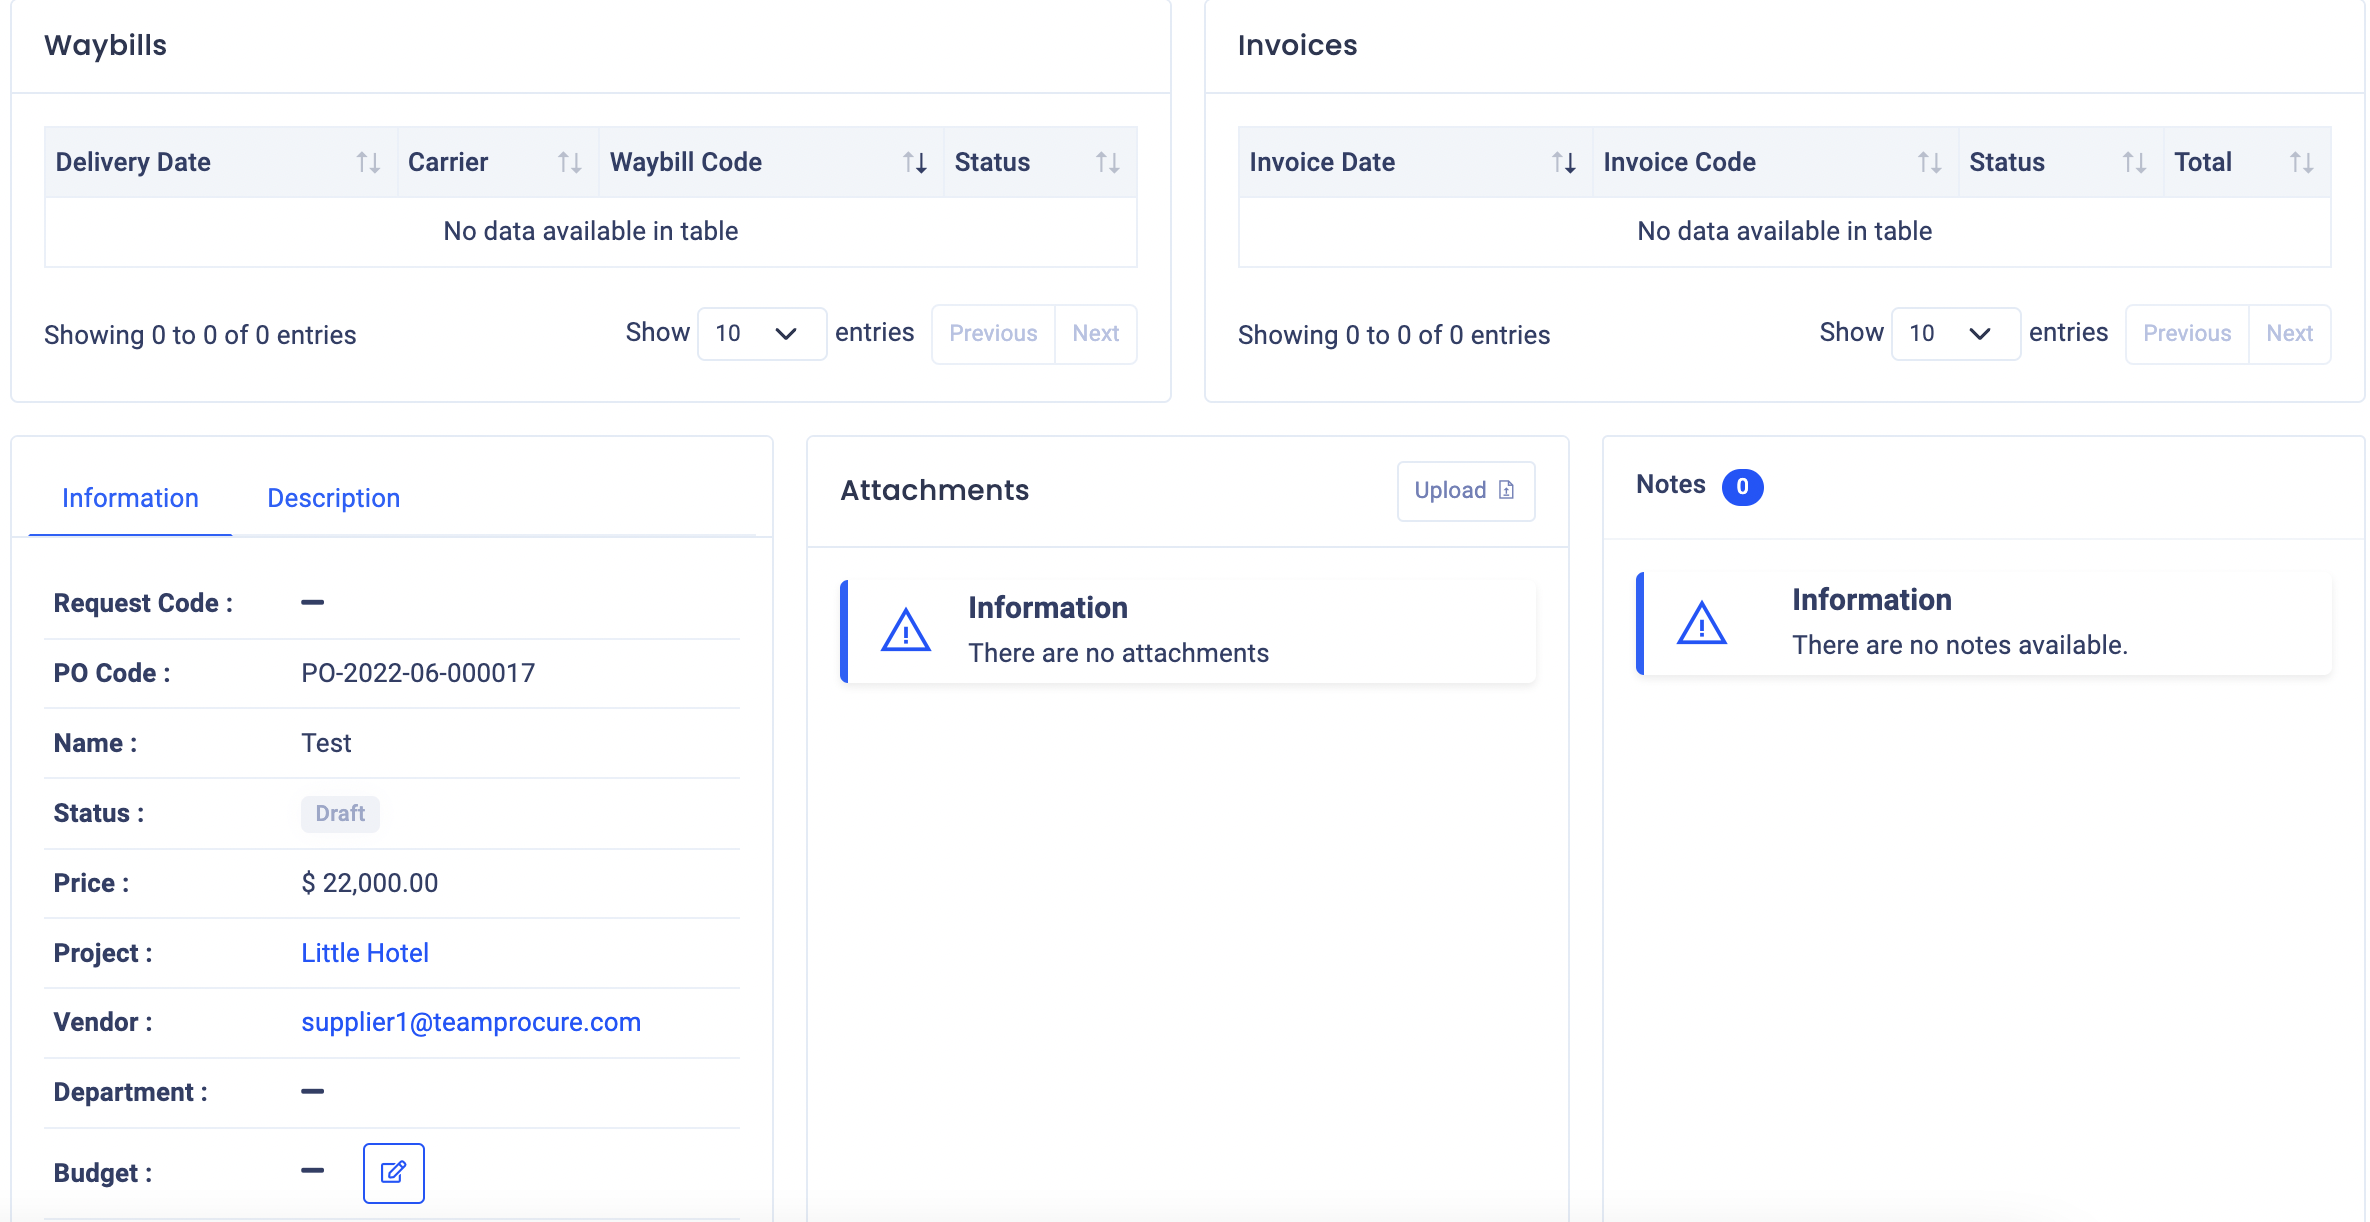The width and height of the screenshot is (2370, 1222).
Task: Click the Name value Test
Action: point(326,743)
